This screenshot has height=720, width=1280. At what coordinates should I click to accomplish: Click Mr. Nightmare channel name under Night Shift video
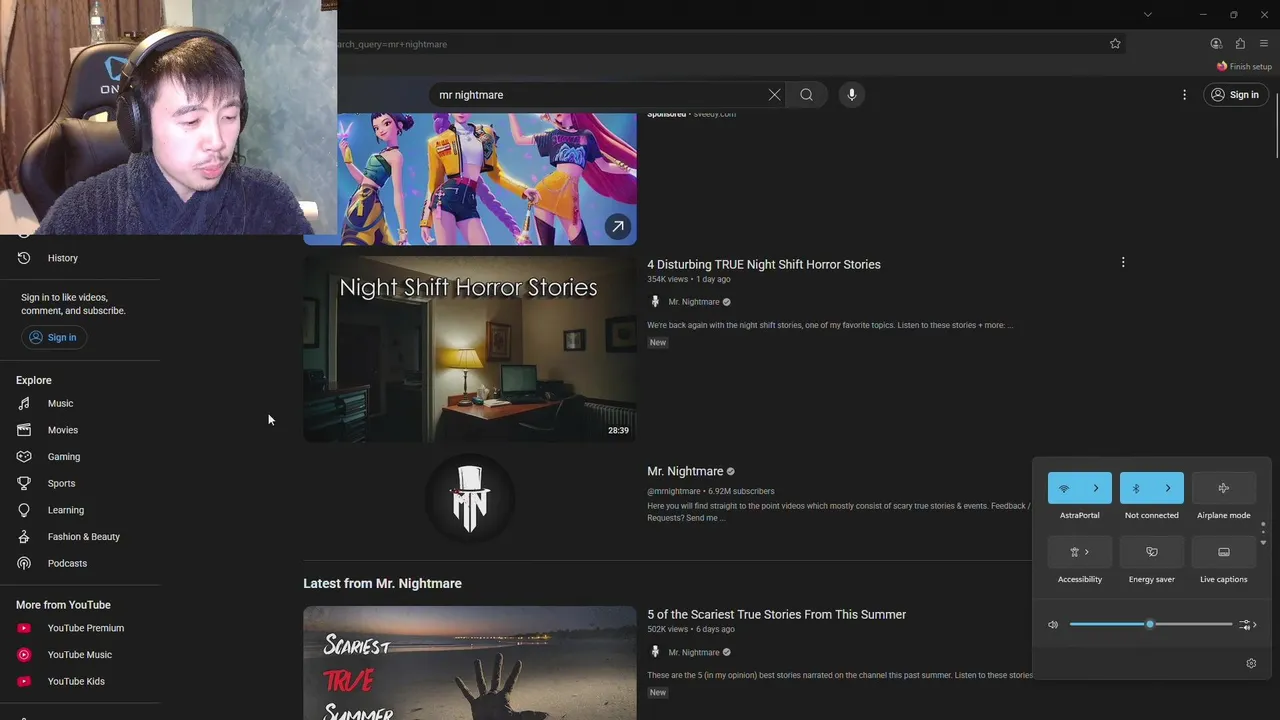pos(694,302)
